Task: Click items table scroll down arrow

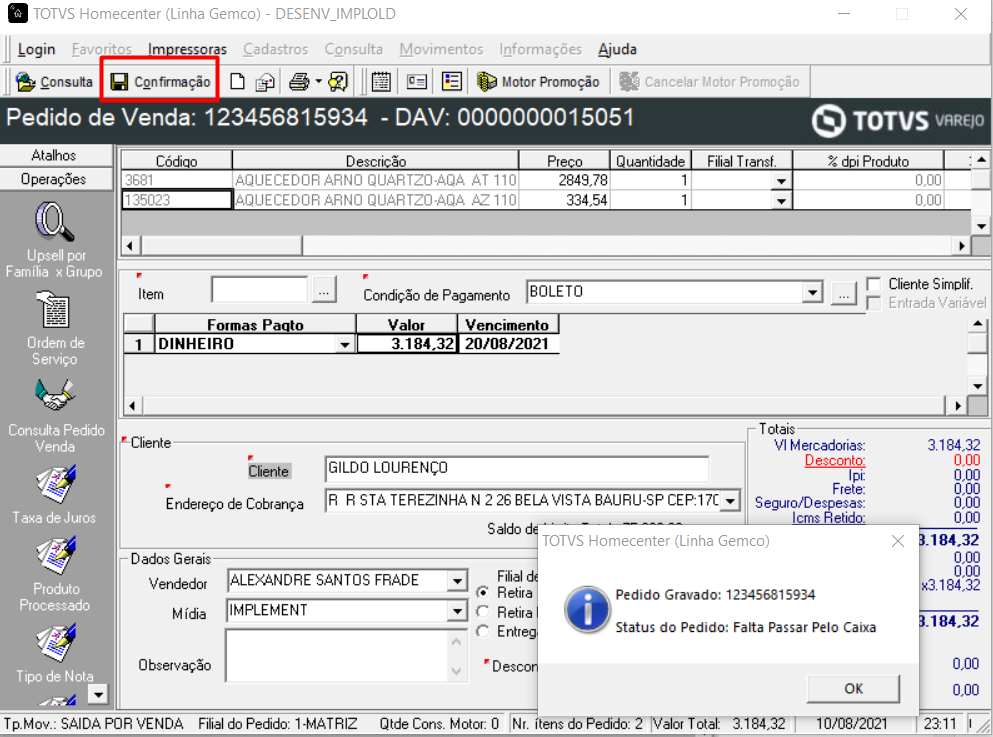Action: click(981, 225)
